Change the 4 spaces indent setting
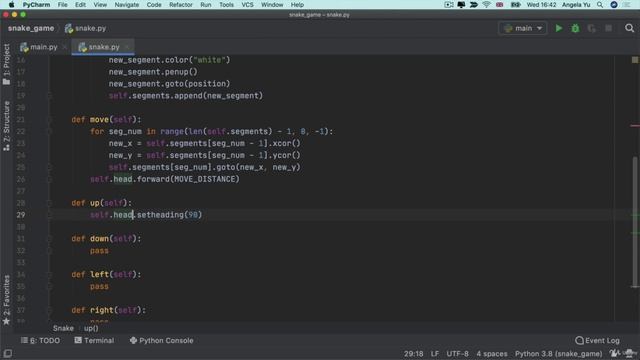Viewport: 640px width, 360px height. pyautogui.click(x=492, y=354)
